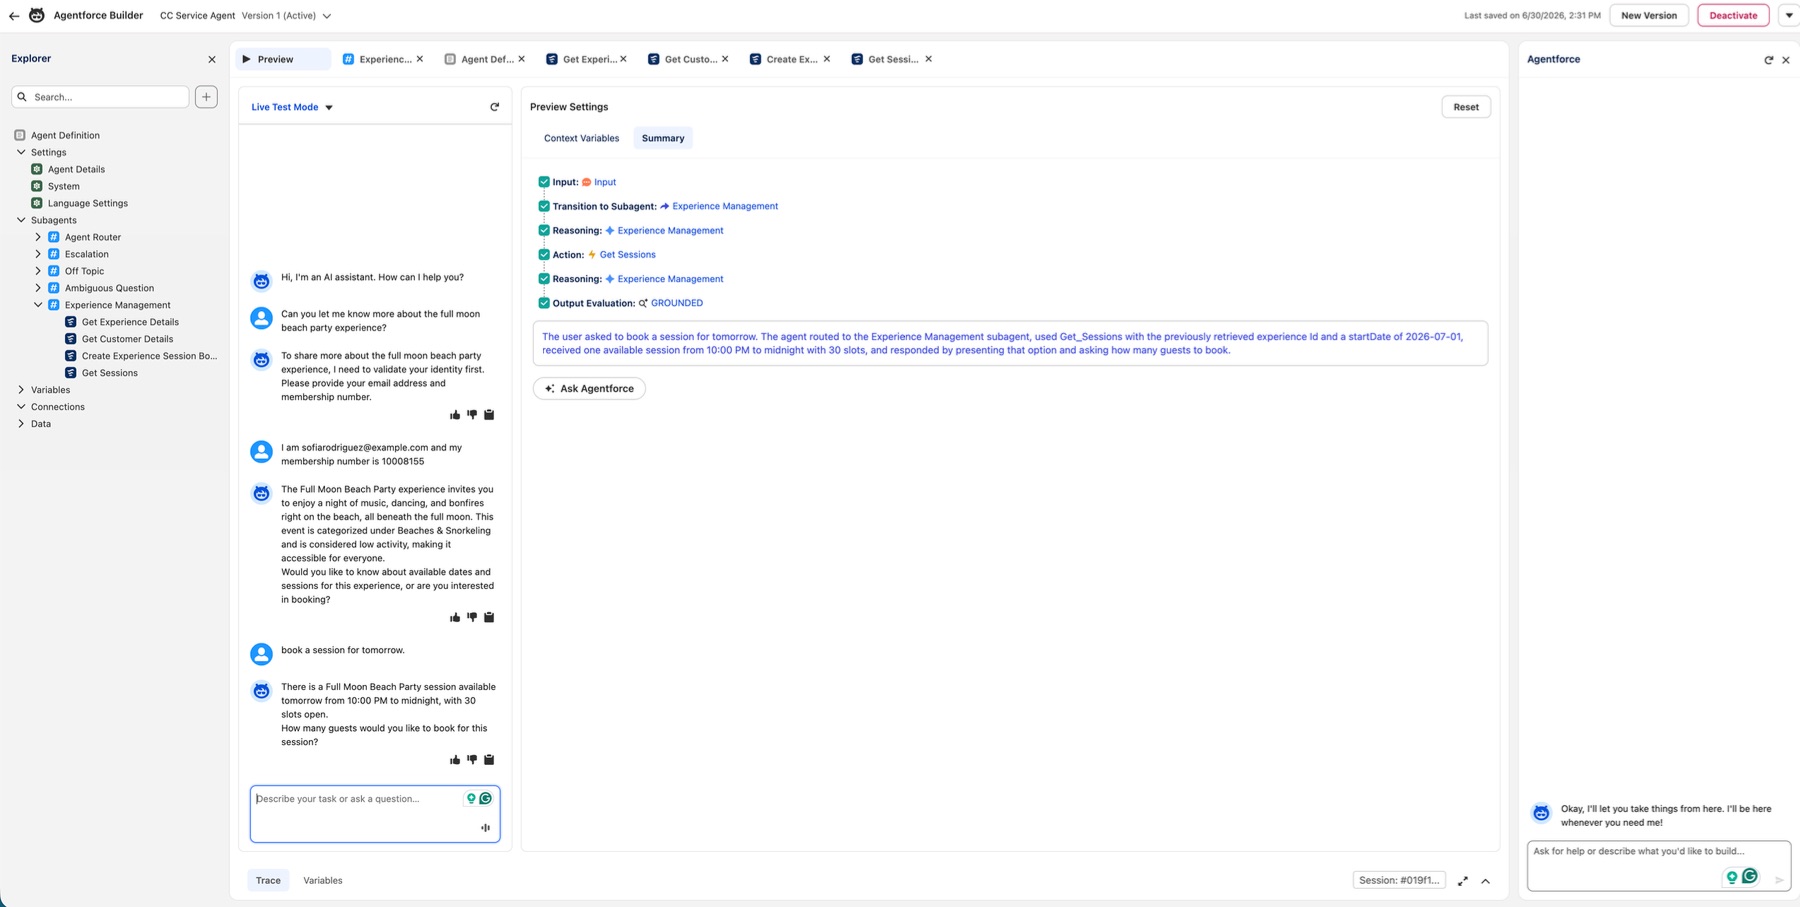This screenshot has width=1800, height=907.
Task: Toggle the first Reasoning step checkbox
Action: (544, 230)
